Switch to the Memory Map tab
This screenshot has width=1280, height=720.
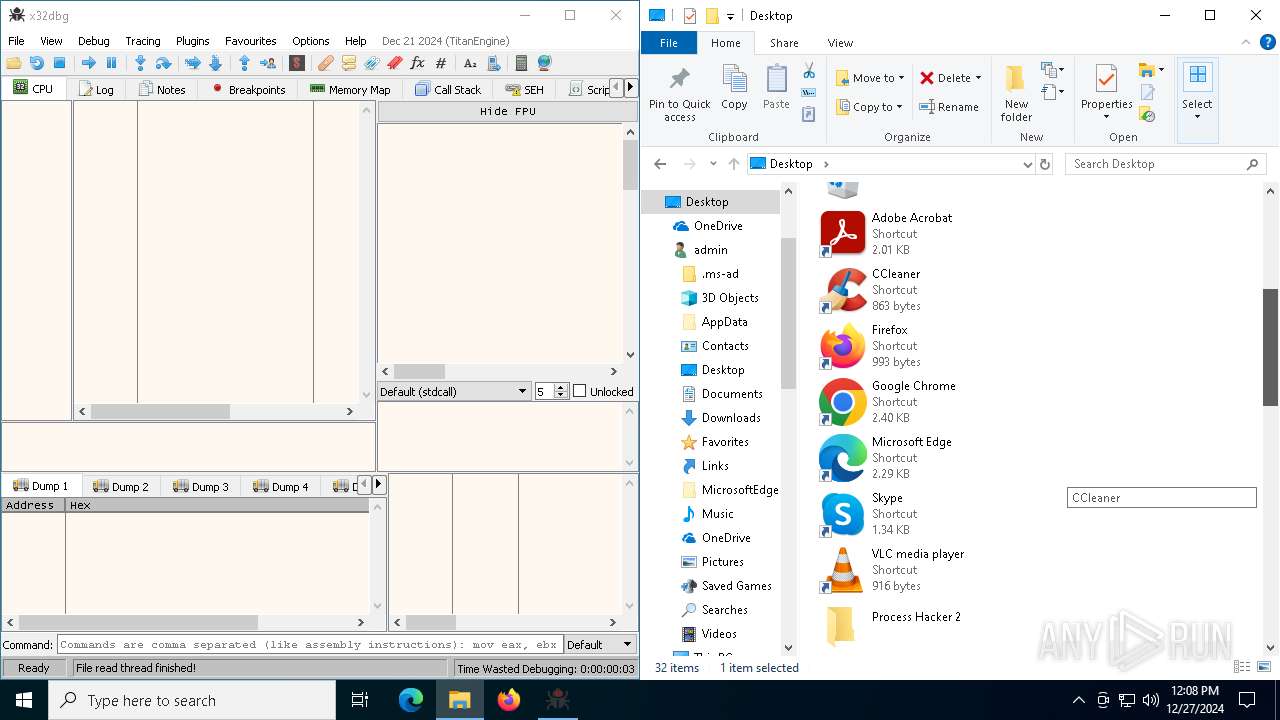[350, 89]
